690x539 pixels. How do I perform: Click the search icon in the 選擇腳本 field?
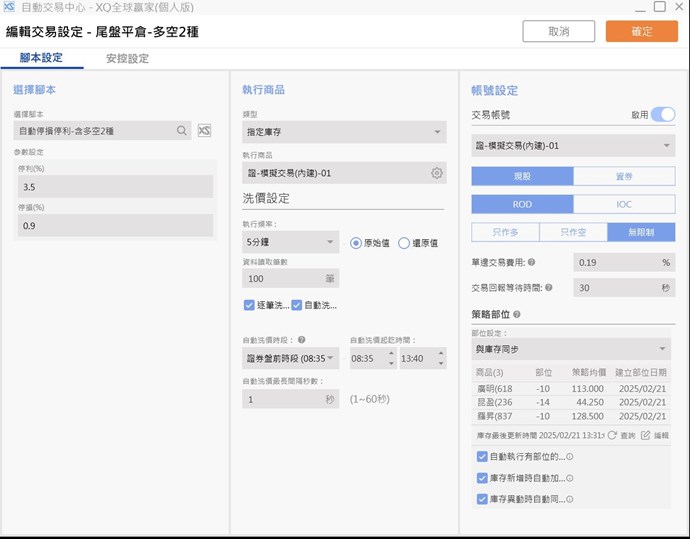(x=182, y=130)
